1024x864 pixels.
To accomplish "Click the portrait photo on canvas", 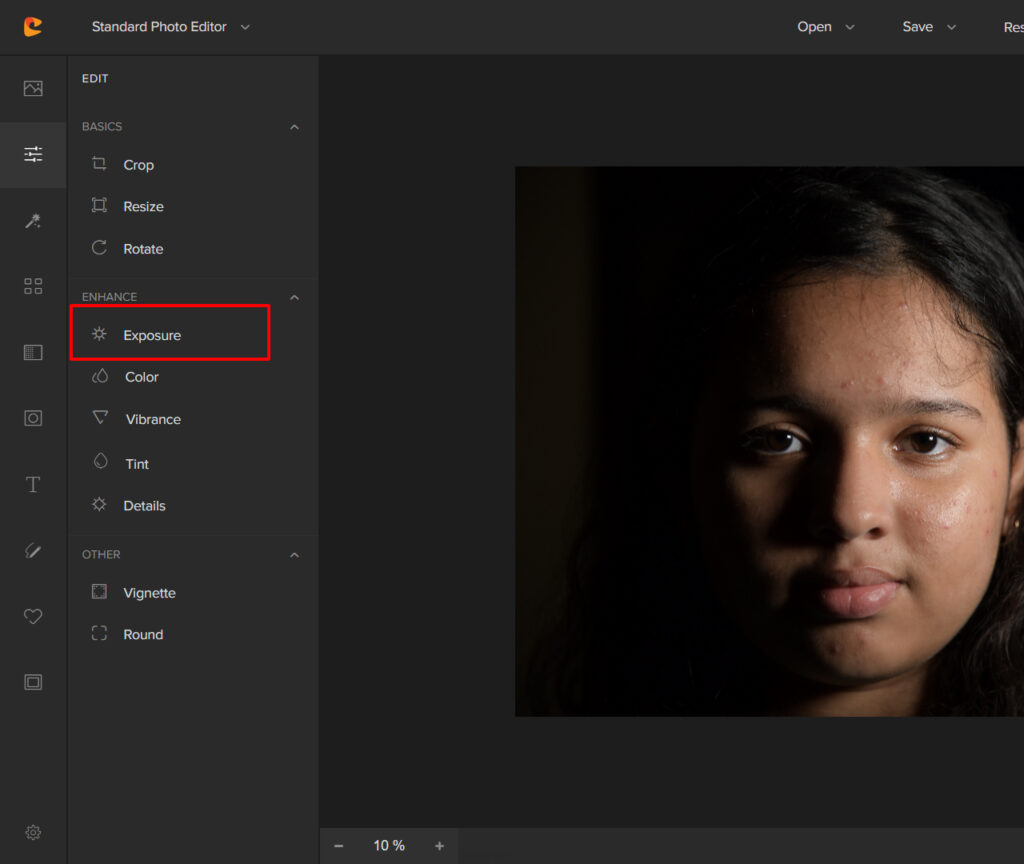I will [769, 441].
